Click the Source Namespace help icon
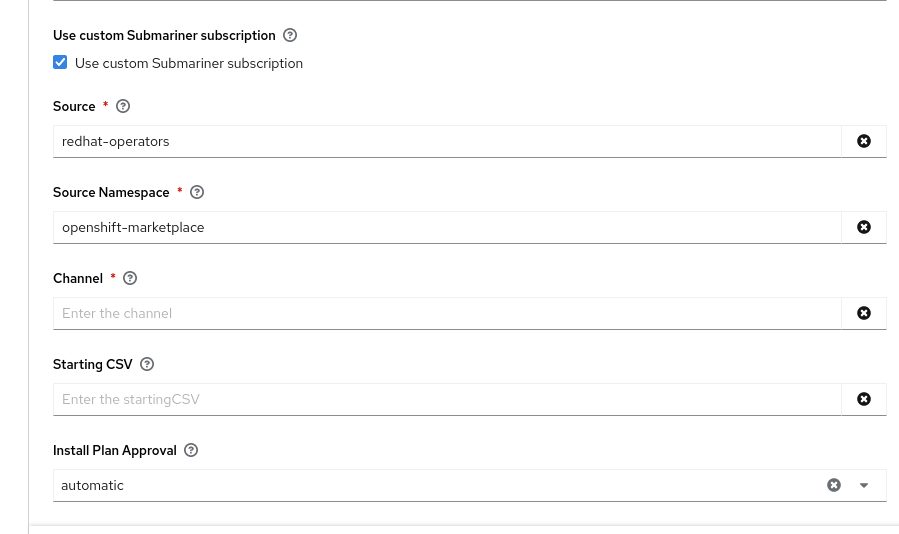899x534 pixels. (197, 192)
